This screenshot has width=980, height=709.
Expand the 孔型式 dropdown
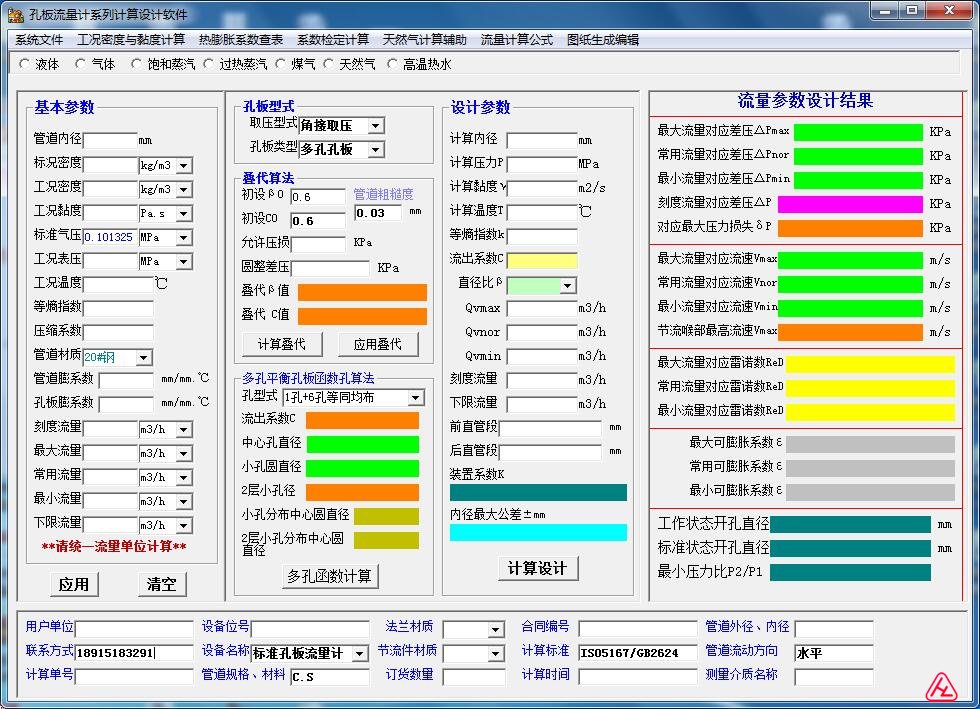click(416, 398)
